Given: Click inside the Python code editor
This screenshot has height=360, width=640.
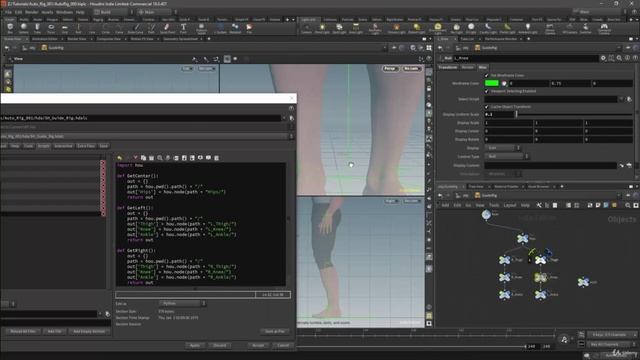Looking at the screenshot, I should pyautogui.click(x=200, y=224).
